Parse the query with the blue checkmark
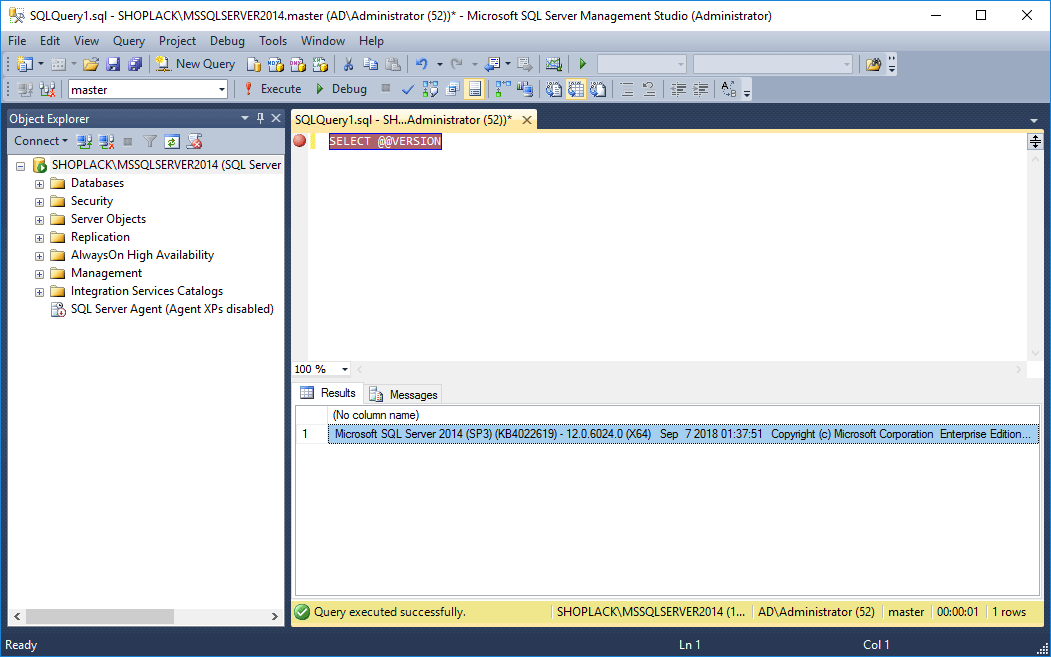This screenshot has height=657, width=1051. click(x=408, y=89)
